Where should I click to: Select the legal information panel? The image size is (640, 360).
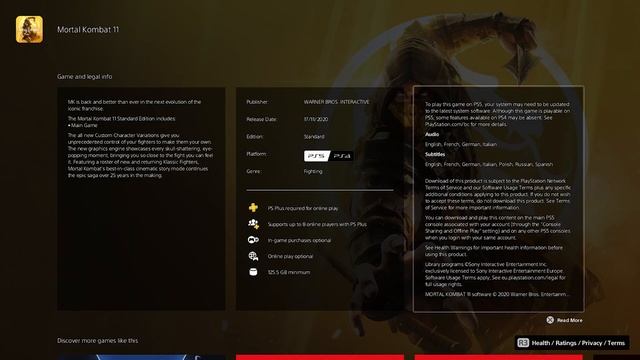coord(498,199)
